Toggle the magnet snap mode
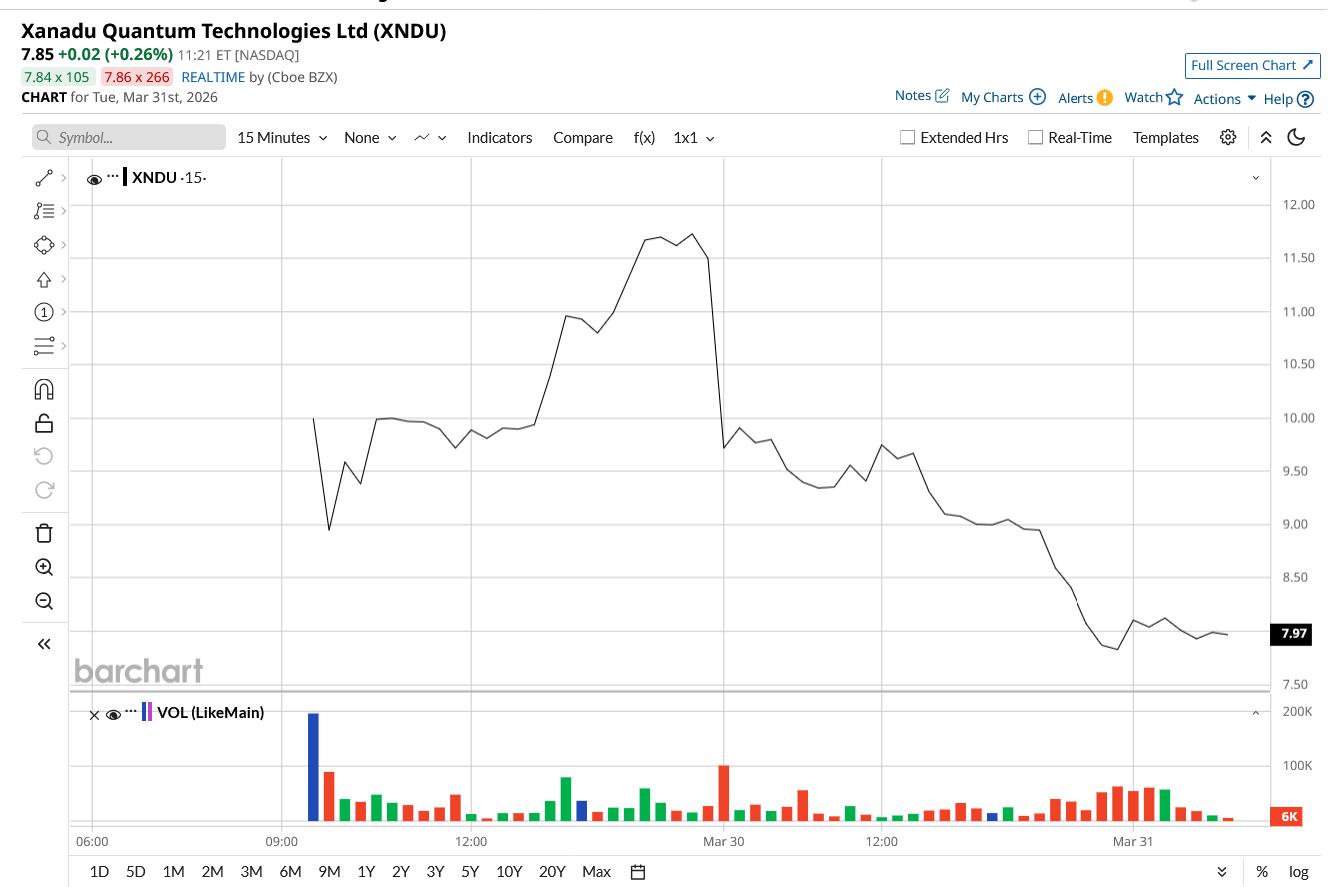Viewport: 1328px width, 887px height. [x=44, y=390]
